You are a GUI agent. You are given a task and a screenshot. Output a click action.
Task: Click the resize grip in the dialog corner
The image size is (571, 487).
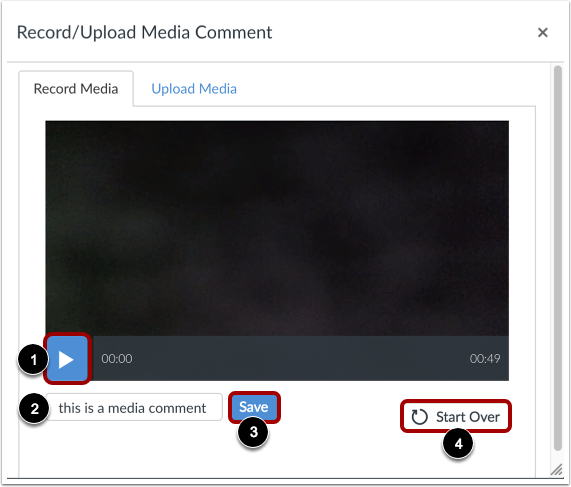tap(556, 470)
